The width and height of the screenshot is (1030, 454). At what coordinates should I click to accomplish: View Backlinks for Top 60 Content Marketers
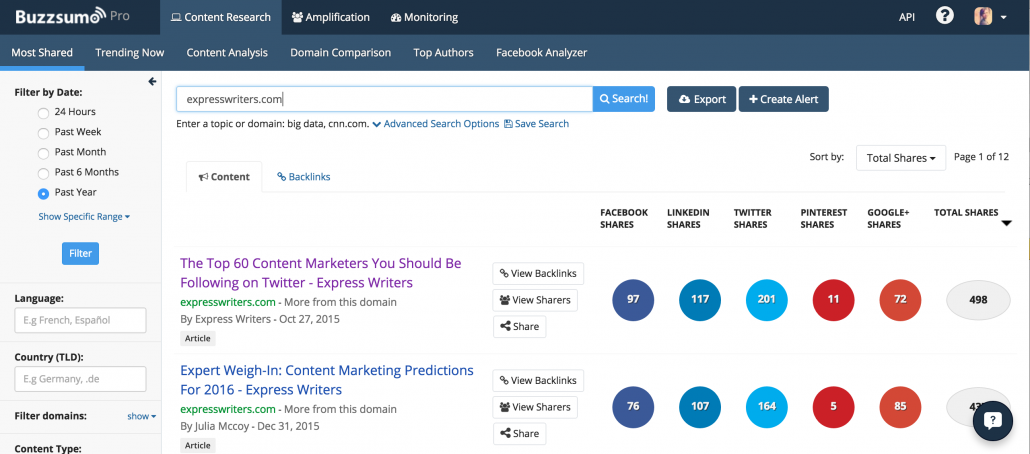pyautogui.click(x=538, y=273)
